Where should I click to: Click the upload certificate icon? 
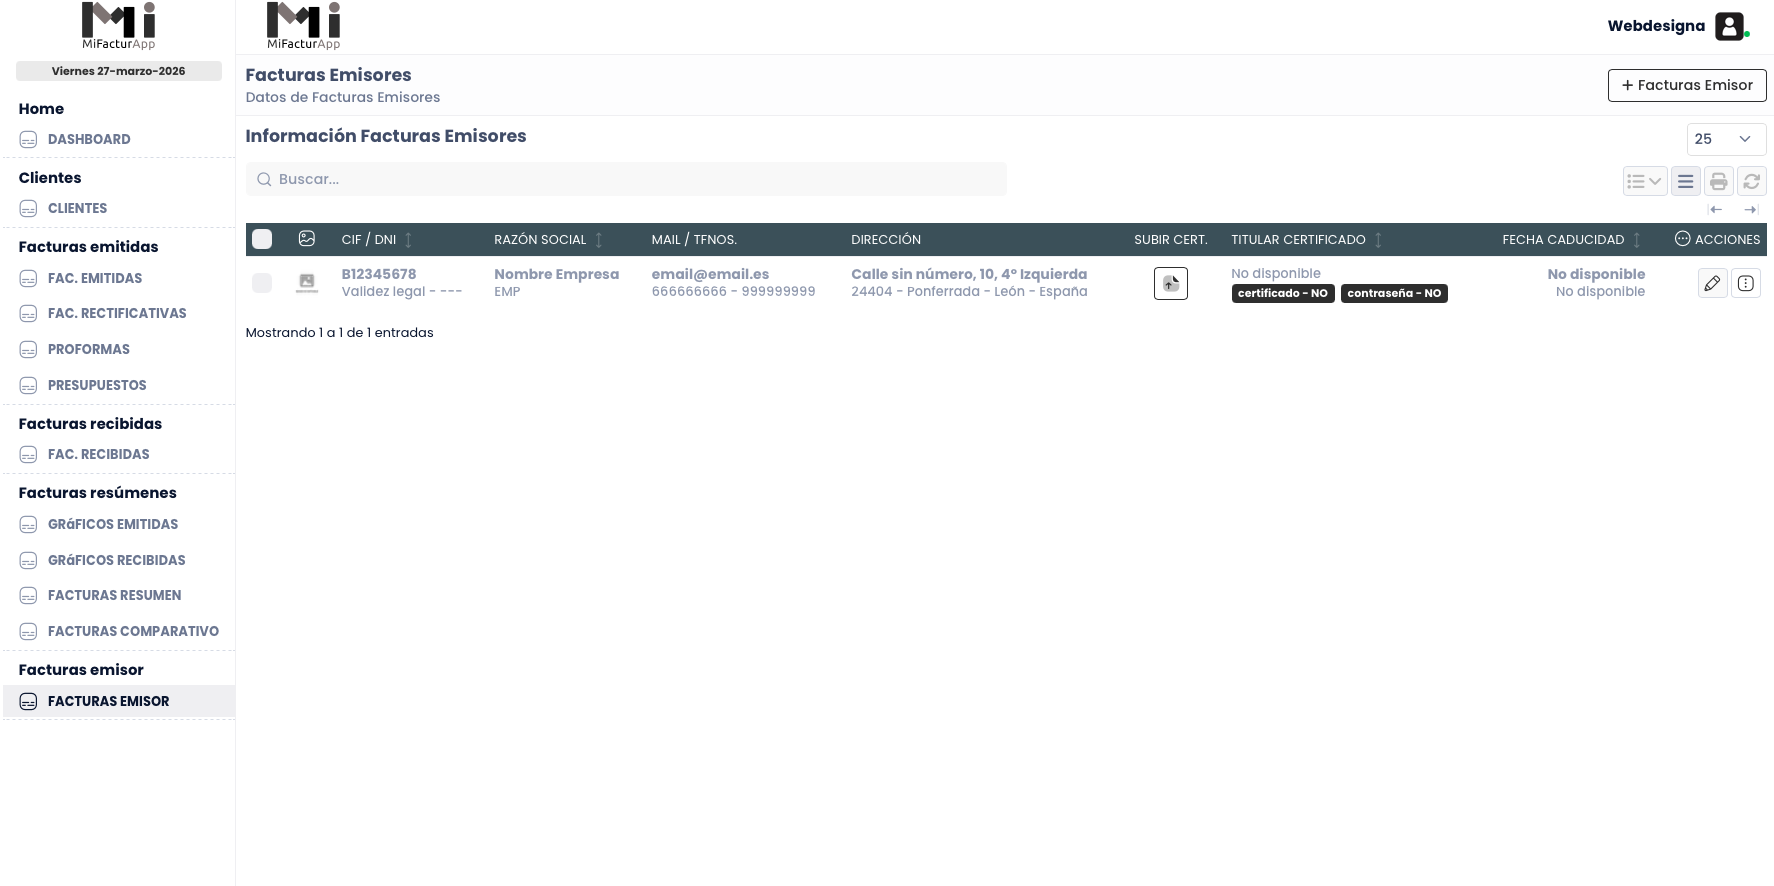[1170, 283]
